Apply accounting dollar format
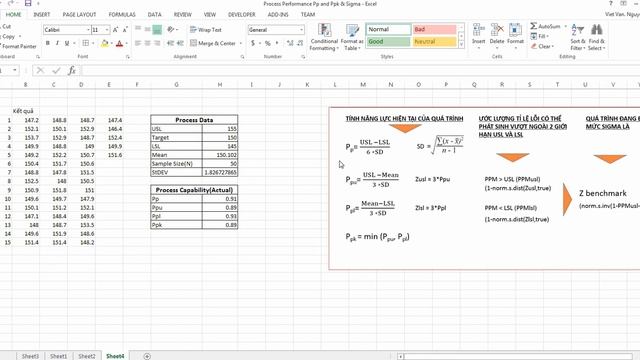 click(x=253, y=43)
